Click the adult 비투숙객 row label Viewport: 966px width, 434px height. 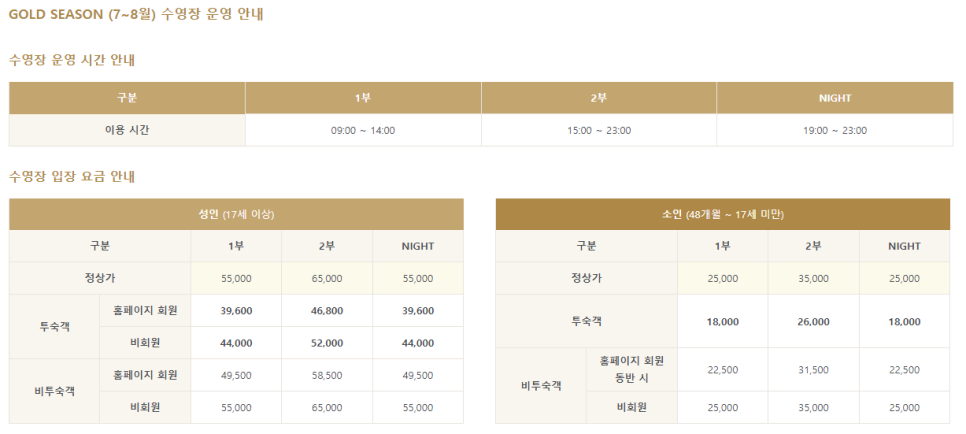pyautogui.click(x=54, y=391)
